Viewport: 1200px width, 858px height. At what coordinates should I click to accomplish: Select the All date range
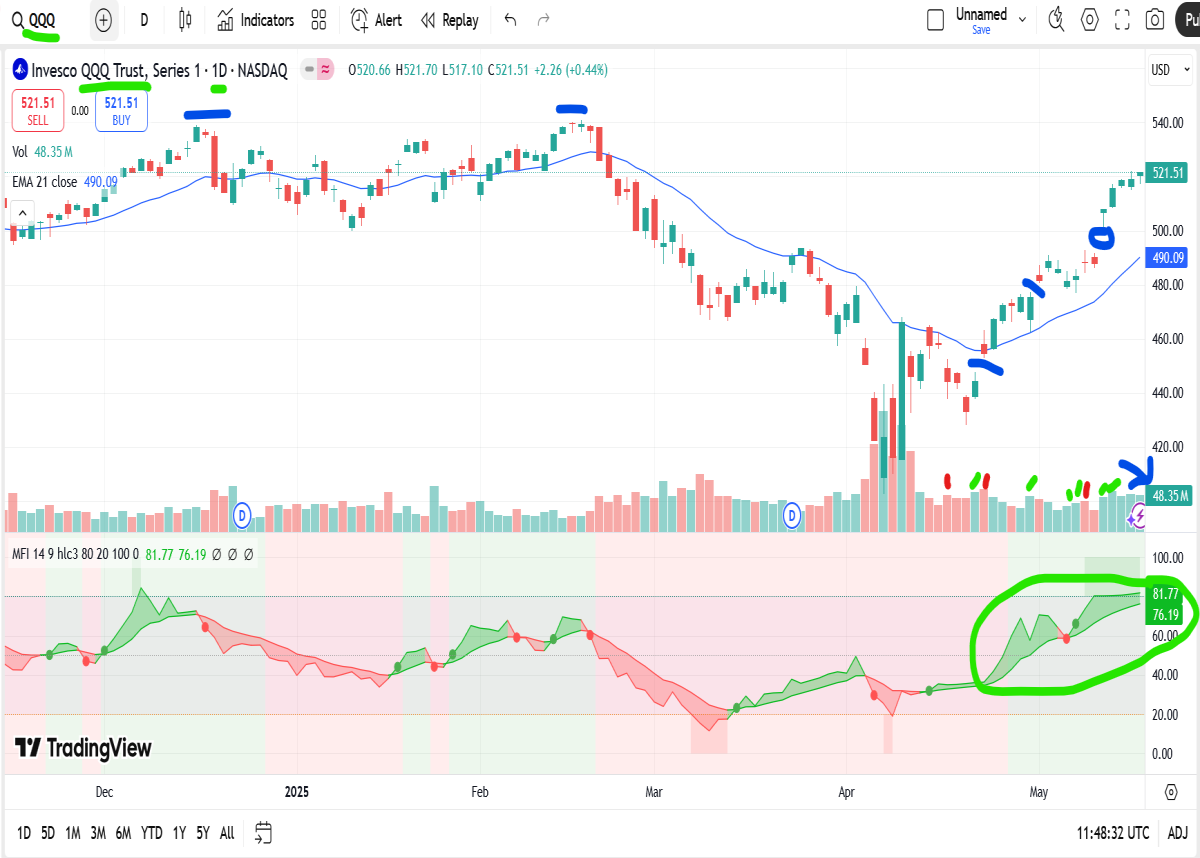(227, 832)
